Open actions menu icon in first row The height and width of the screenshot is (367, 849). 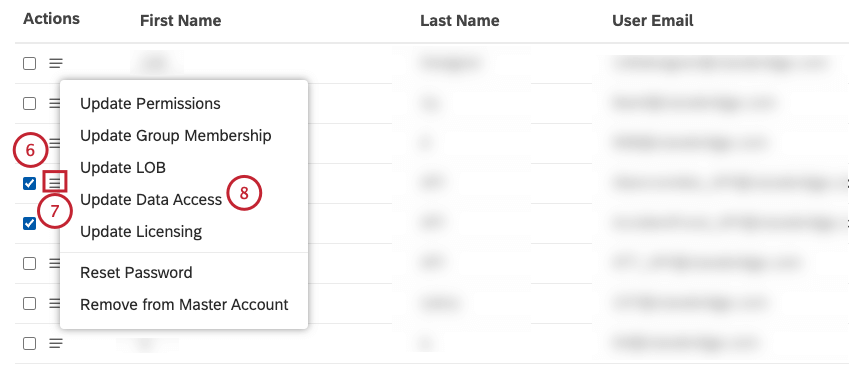point(55,63)
